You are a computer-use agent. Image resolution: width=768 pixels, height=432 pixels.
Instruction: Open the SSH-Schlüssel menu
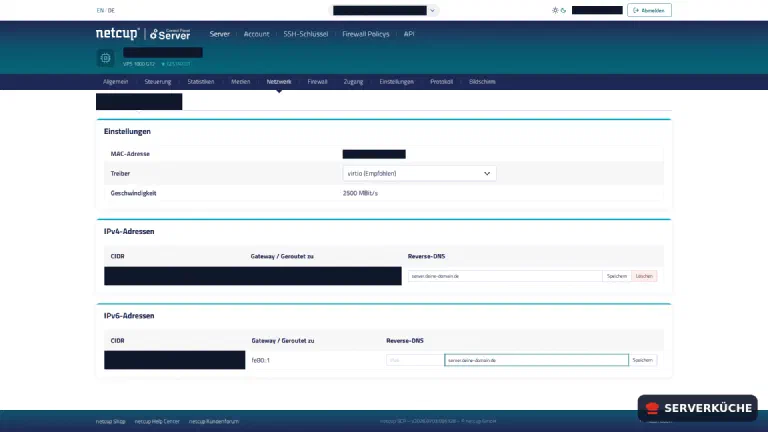click(306, 34)
